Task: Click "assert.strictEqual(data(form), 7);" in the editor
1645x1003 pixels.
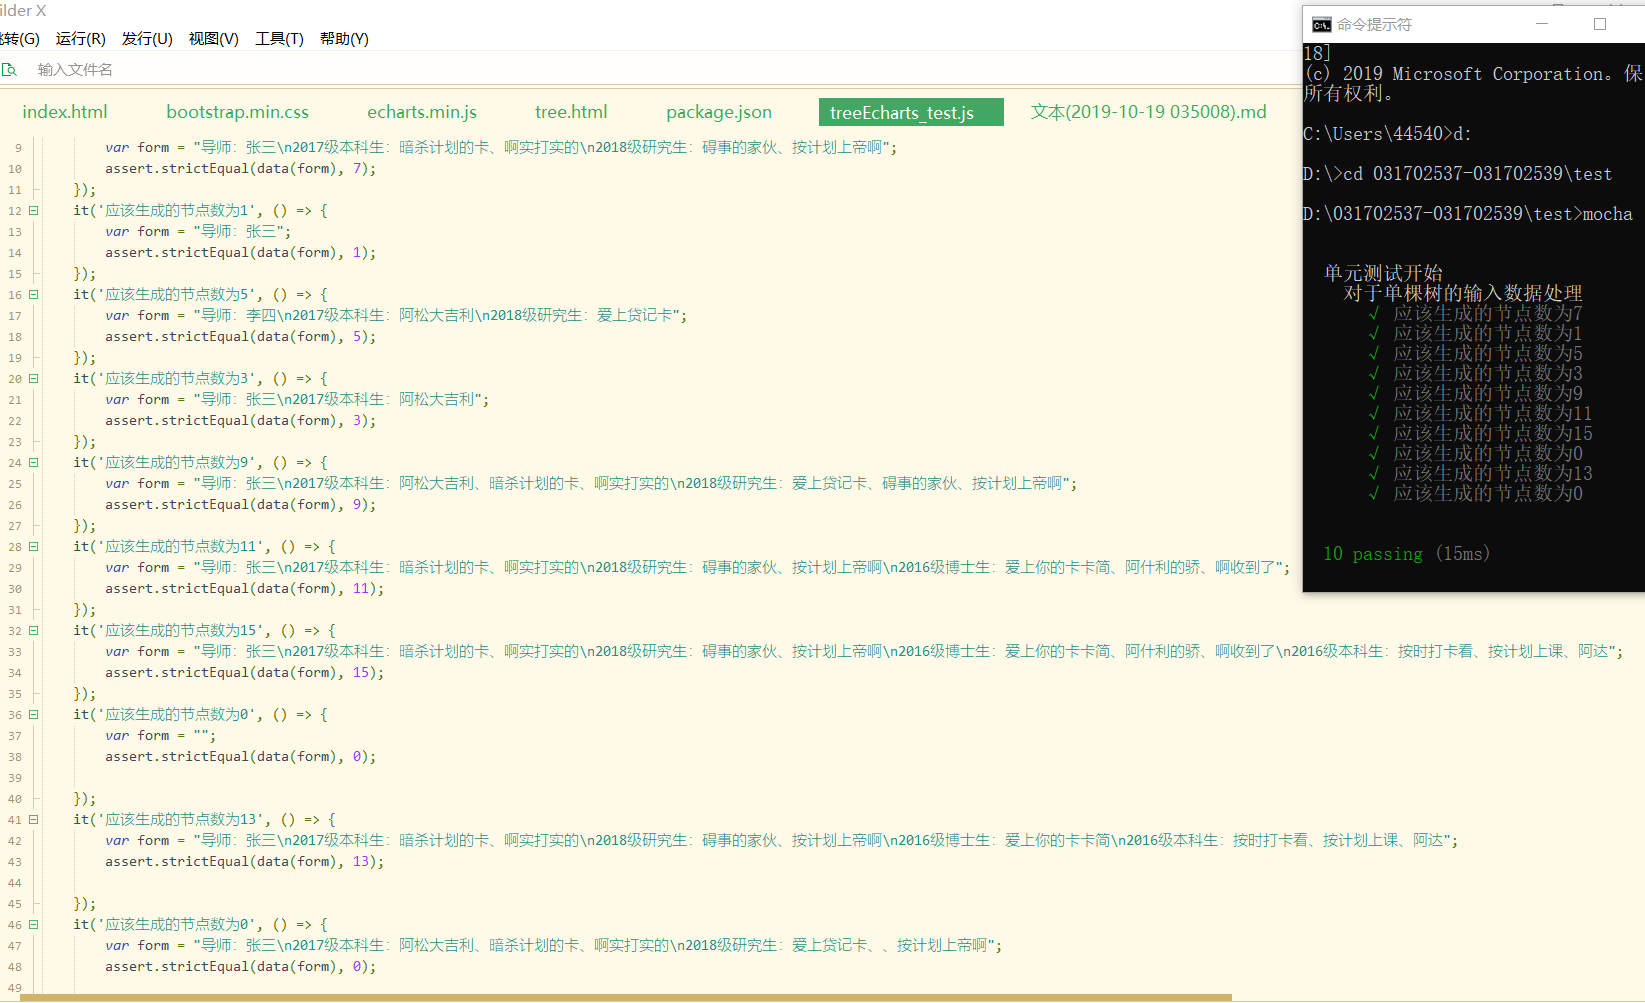Action: 241,169
